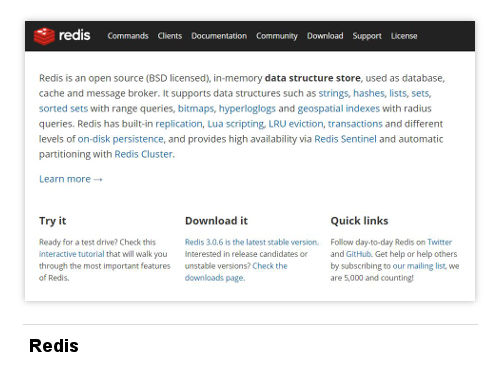Viewport: 500px width, 376px height.
Task: Open the Support nav link
Action: 367,36
